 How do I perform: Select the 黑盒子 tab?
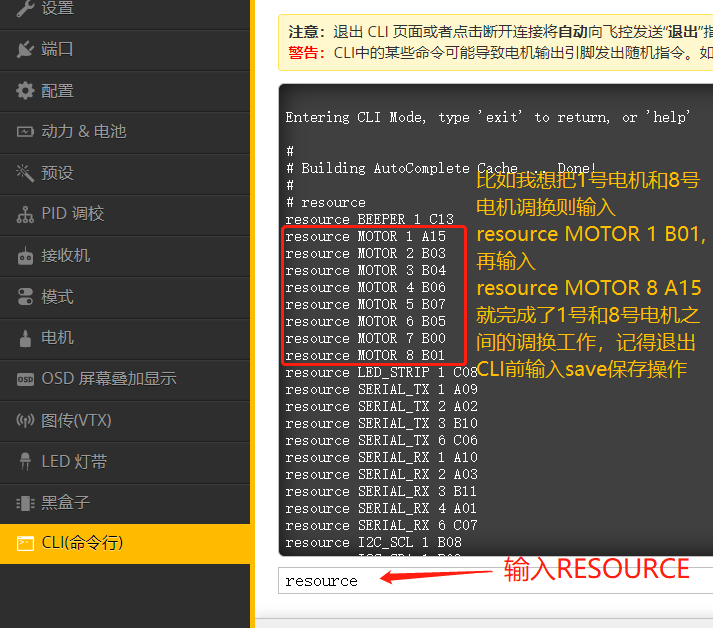[x=125, y=504]
